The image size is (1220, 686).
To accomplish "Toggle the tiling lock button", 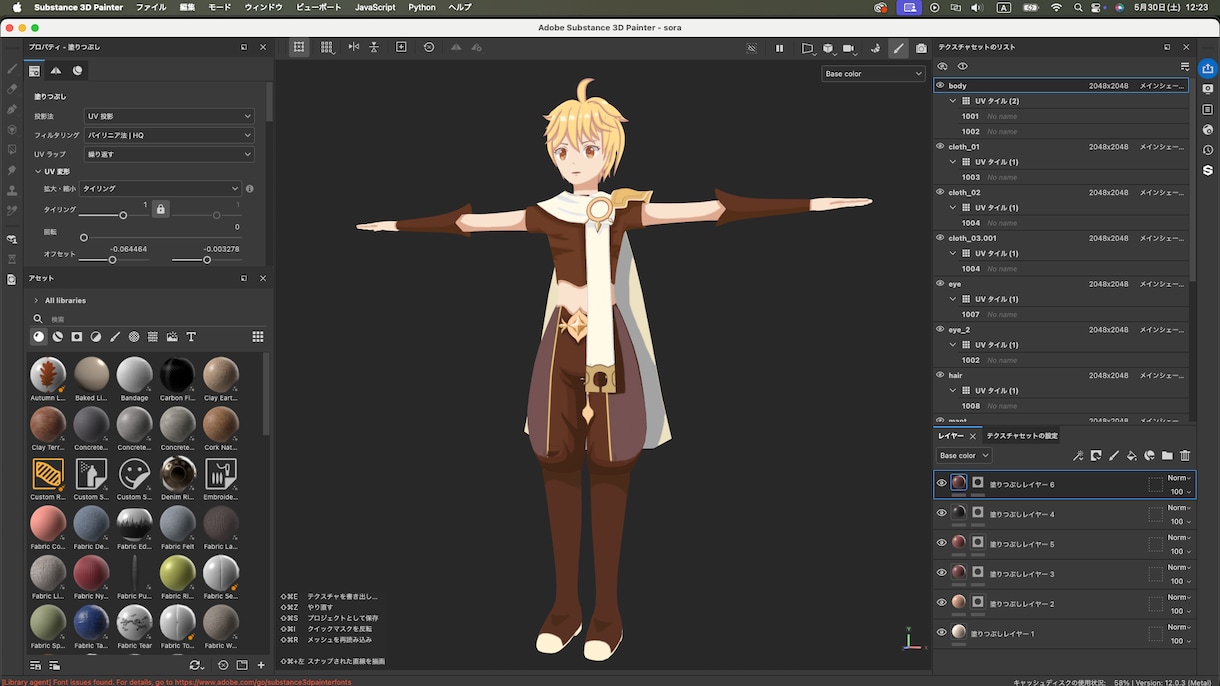I will (x=161, y=209).
